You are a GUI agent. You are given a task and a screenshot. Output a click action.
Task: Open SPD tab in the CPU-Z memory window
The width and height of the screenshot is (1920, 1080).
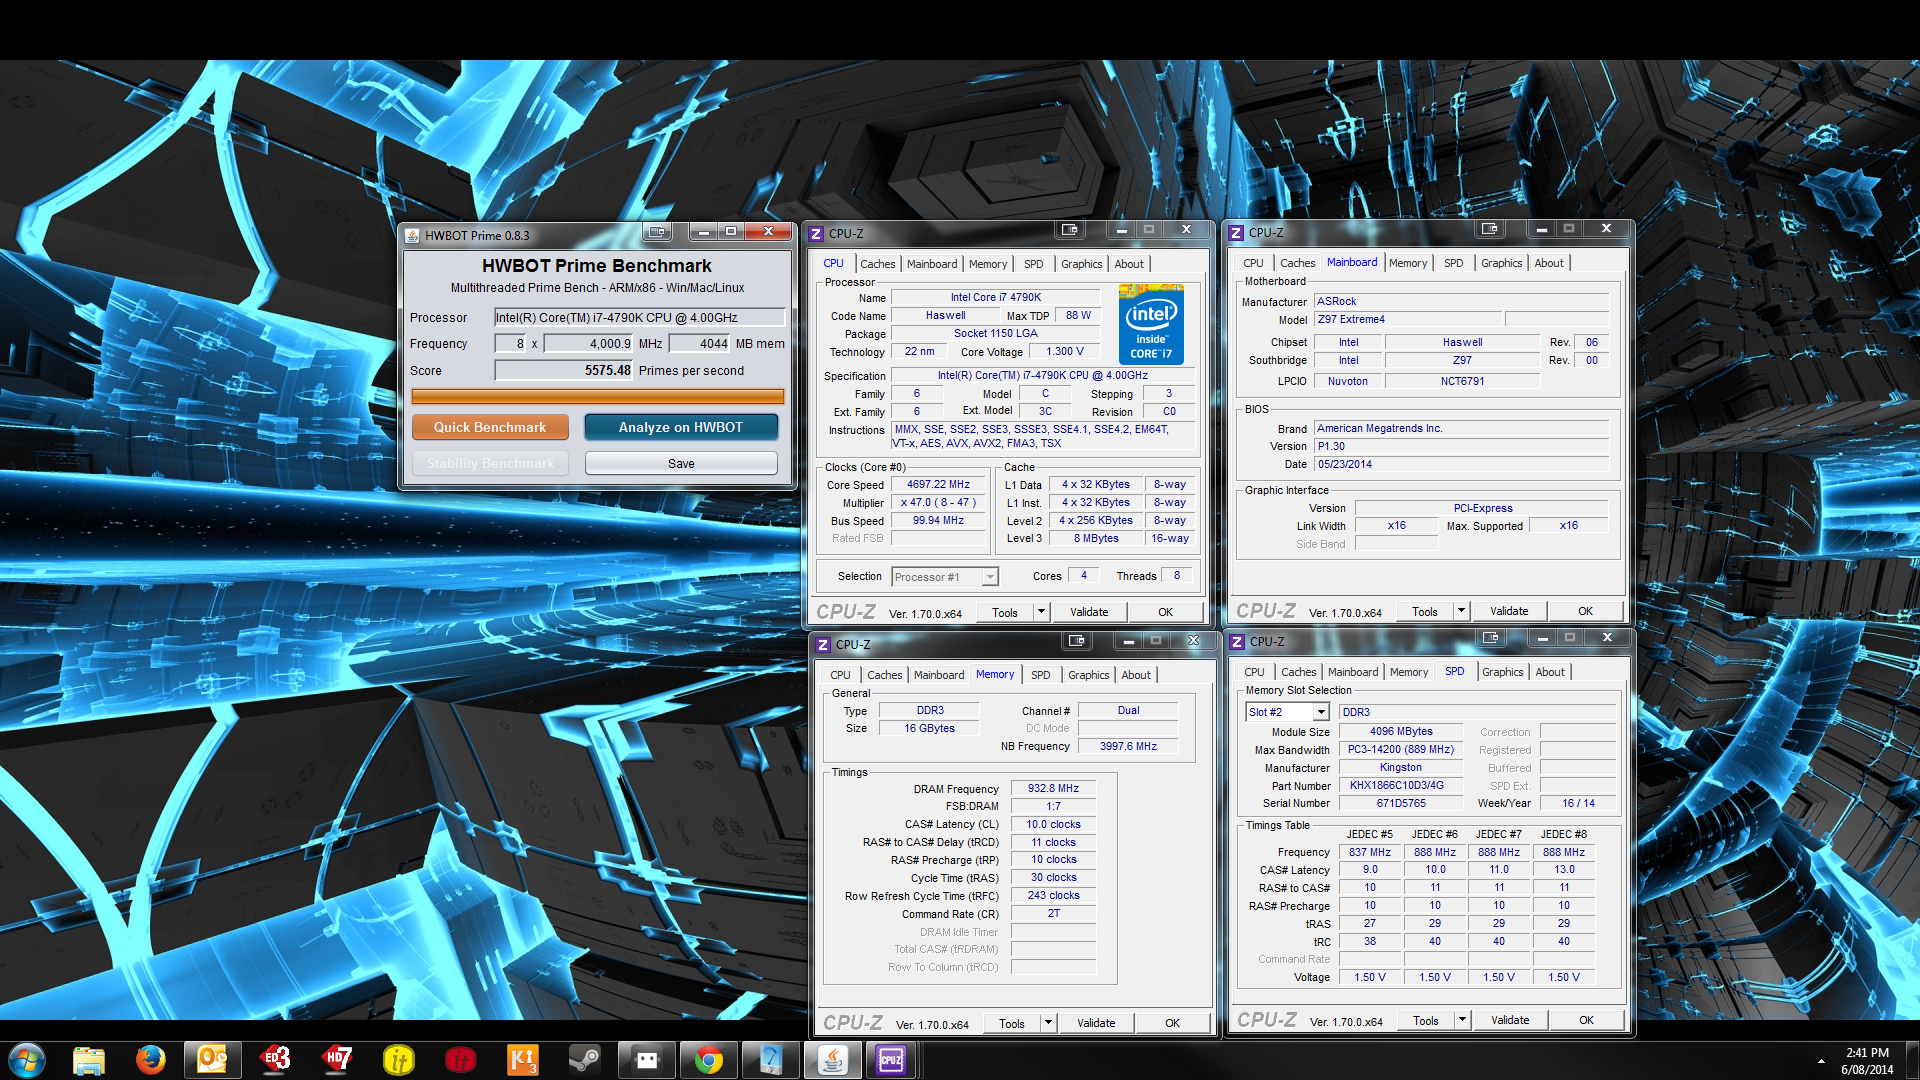1040,675
